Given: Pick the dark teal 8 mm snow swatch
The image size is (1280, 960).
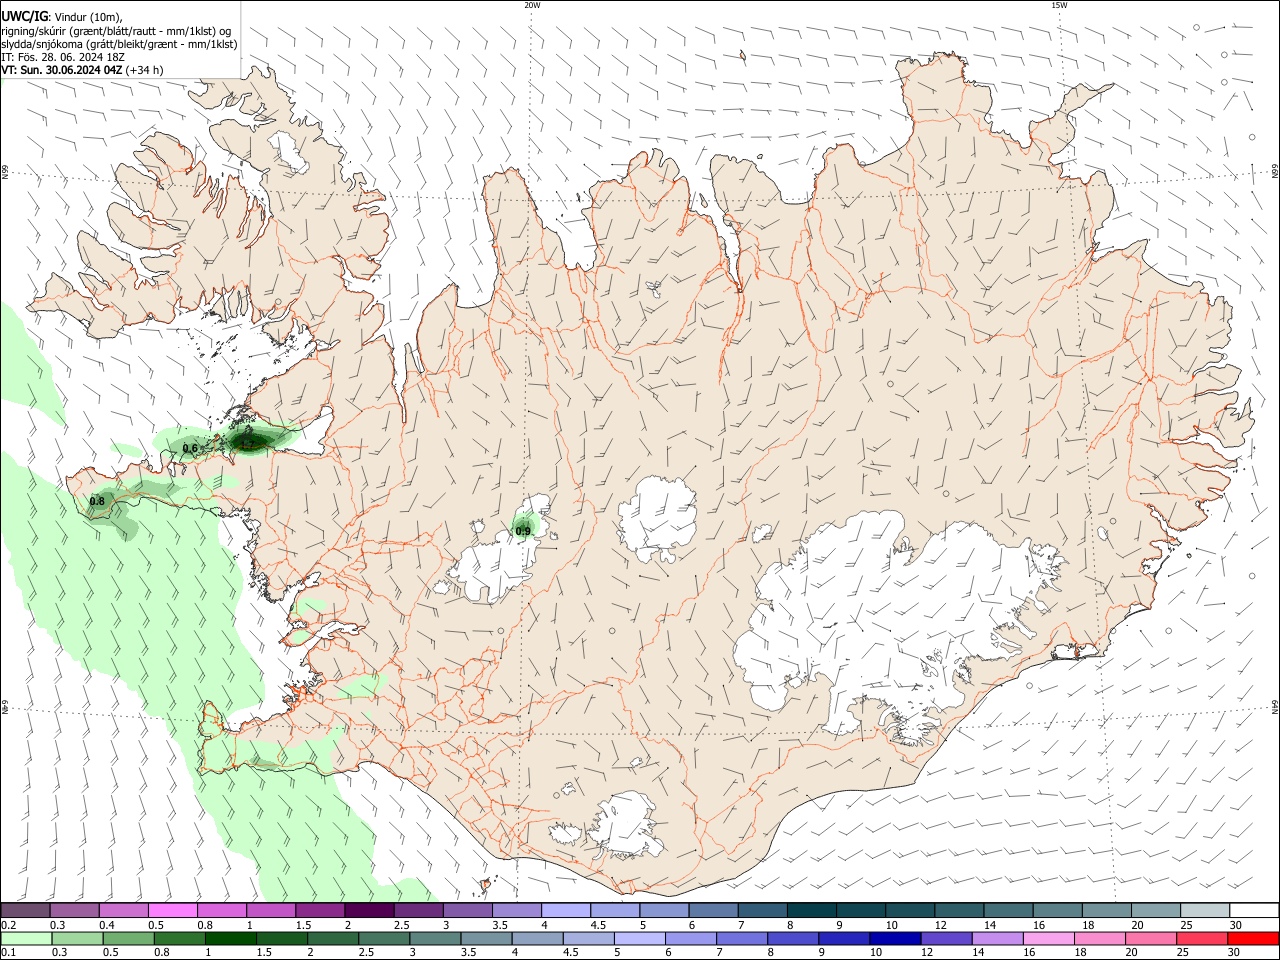Looking at the screenshot, I should tap(811, 911).
